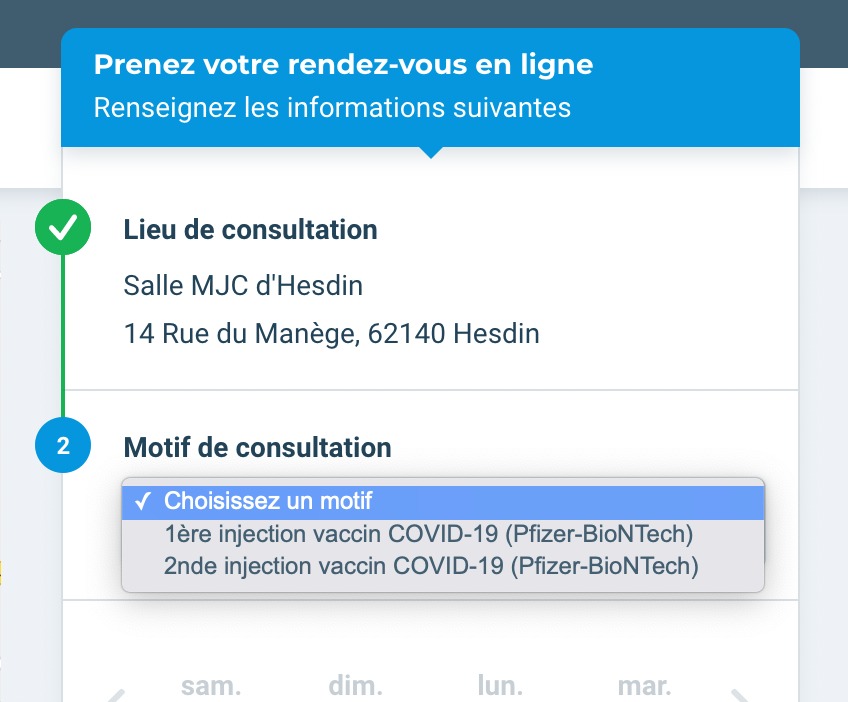Select the "lun." day column header
The image size is (848, 702).
tap(500, 687)
